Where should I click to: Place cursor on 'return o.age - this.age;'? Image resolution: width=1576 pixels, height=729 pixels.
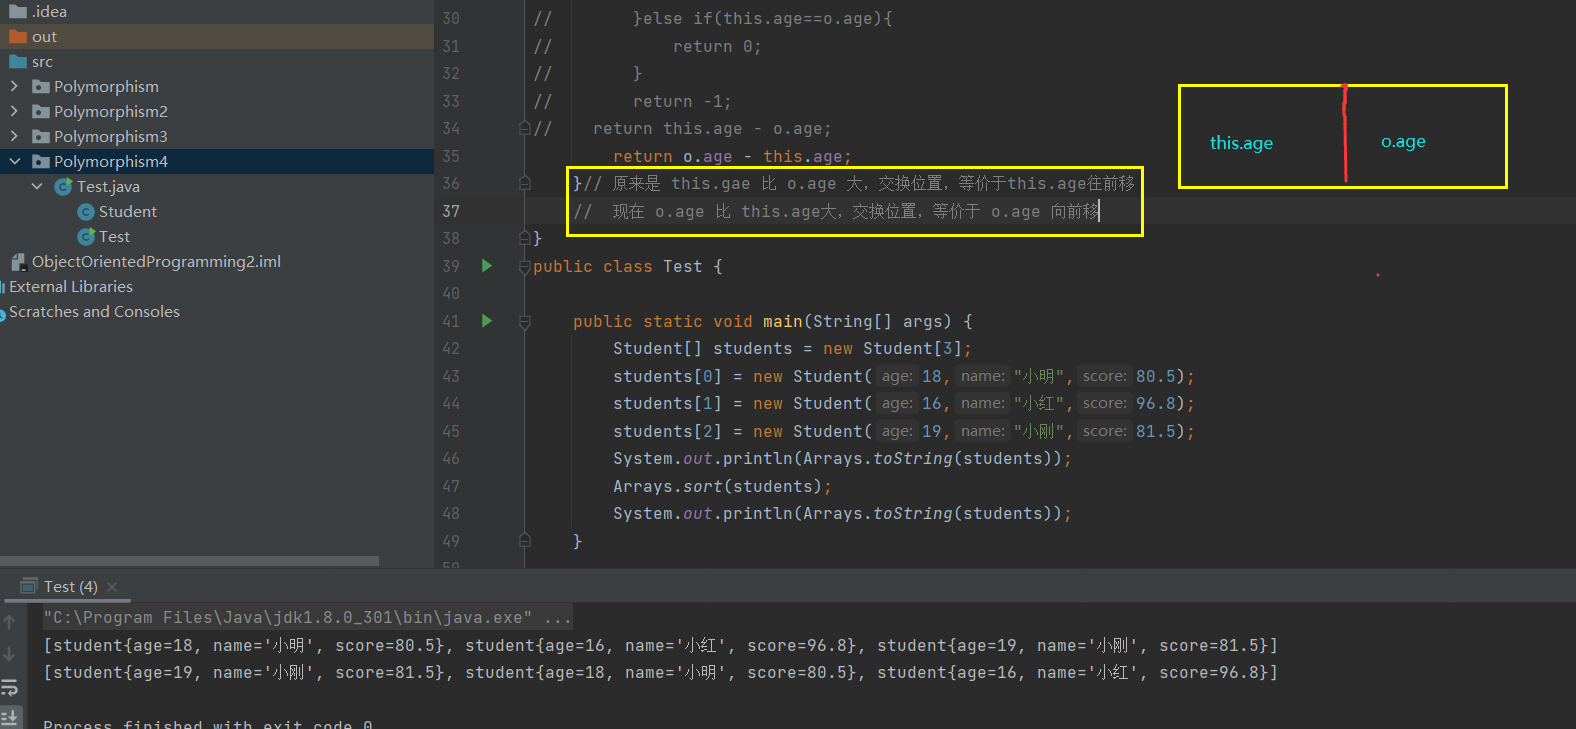click(732, 156)
